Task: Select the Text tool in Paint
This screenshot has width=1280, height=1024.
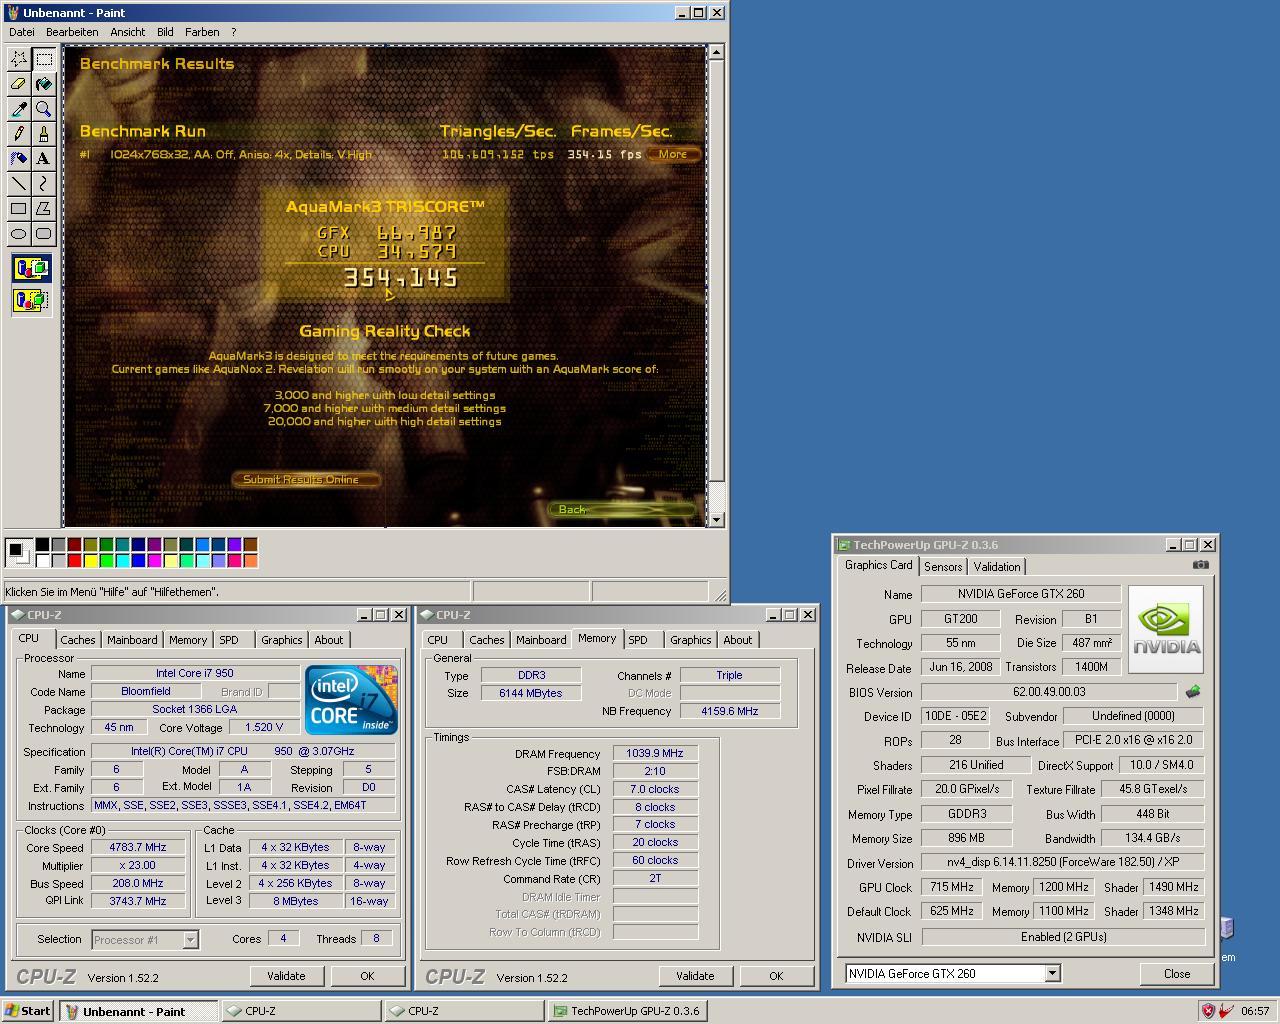Action: (x=44, y=159)
